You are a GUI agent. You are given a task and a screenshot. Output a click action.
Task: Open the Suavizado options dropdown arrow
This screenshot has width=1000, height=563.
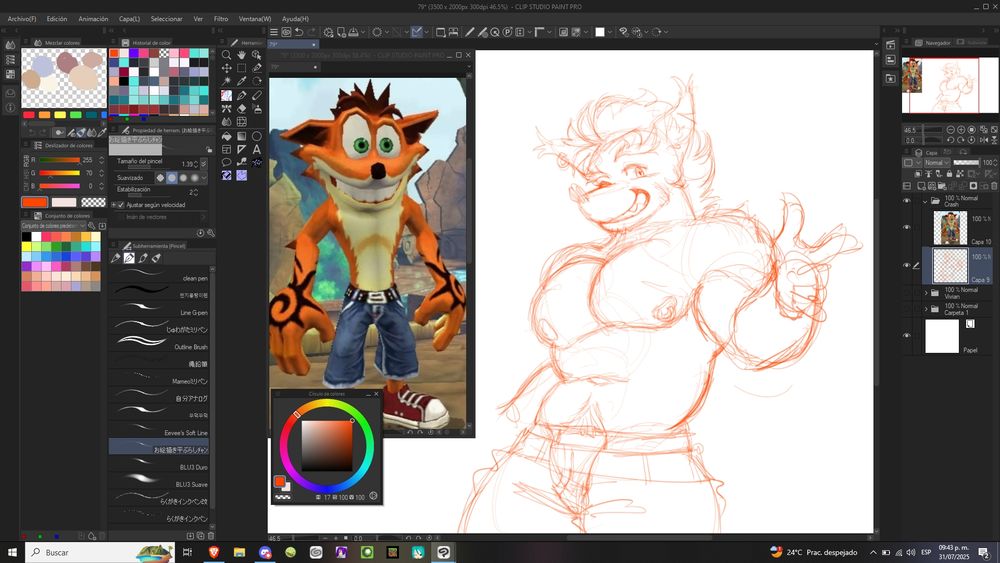[x=205, y=178]
